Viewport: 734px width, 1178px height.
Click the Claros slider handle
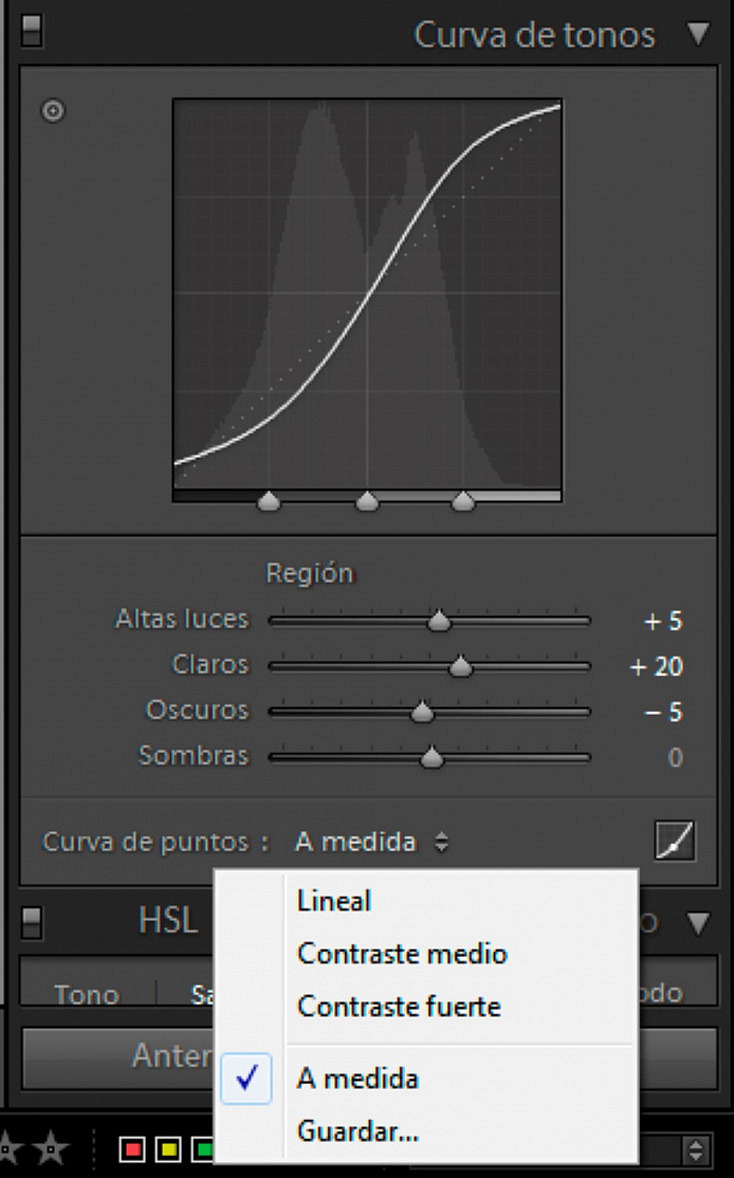[x=461, y=667]
